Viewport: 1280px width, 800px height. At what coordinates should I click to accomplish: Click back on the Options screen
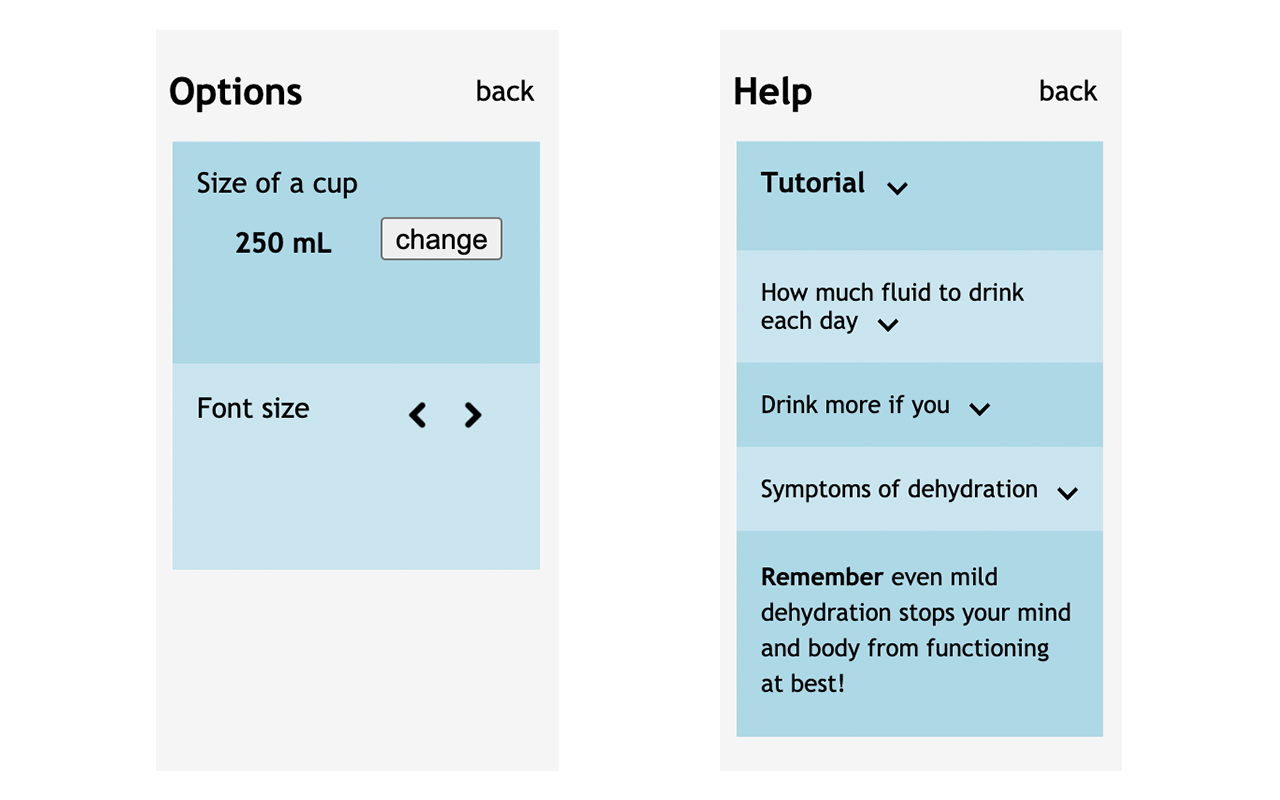504,91
